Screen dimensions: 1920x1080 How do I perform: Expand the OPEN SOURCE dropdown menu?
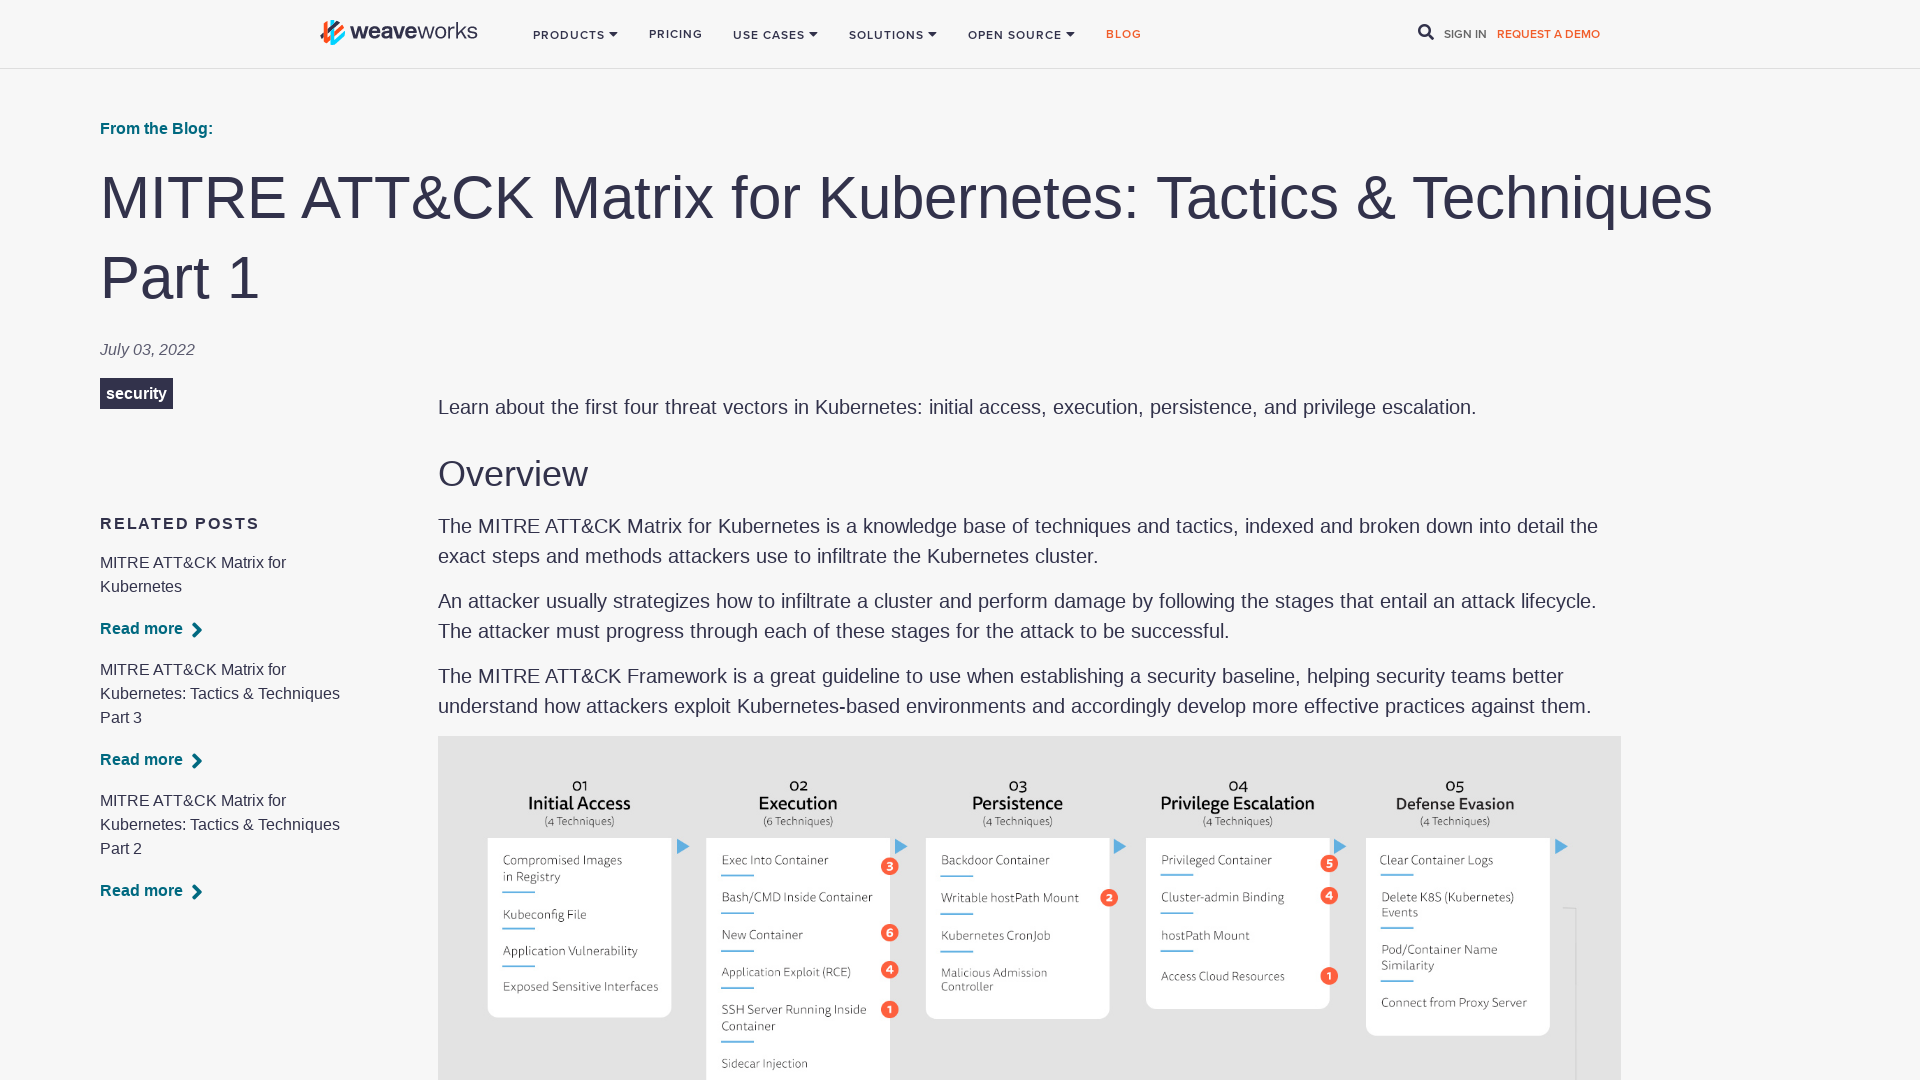(x=1021, y=34)
